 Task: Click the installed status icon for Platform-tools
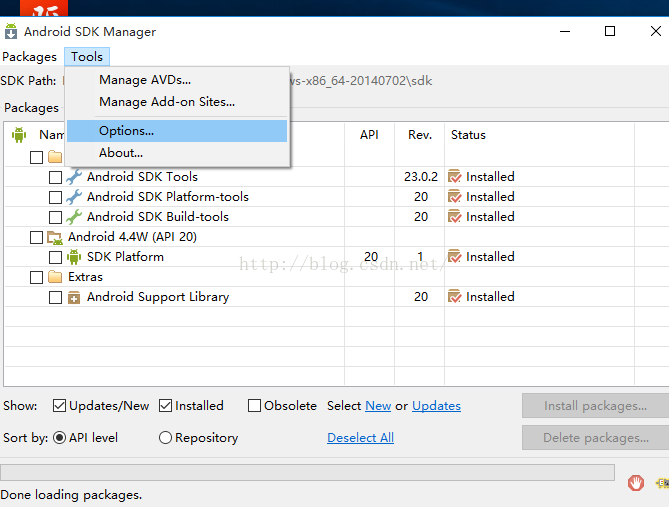tap(454, 196)
